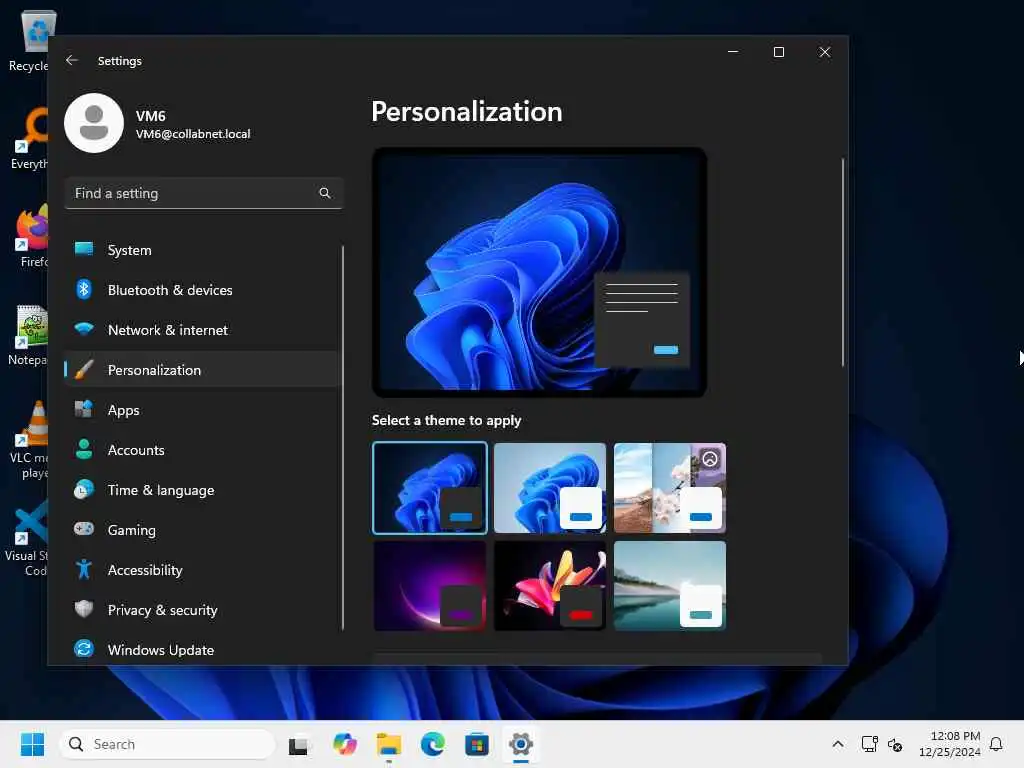Go to Network & internet settings

point(202,330)
